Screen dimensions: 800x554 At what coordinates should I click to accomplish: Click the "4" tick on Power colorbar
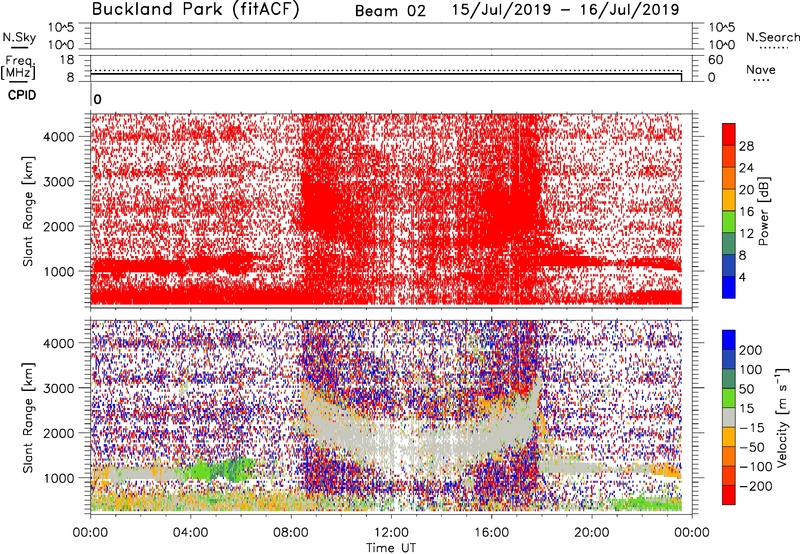[x=743, y=277]
